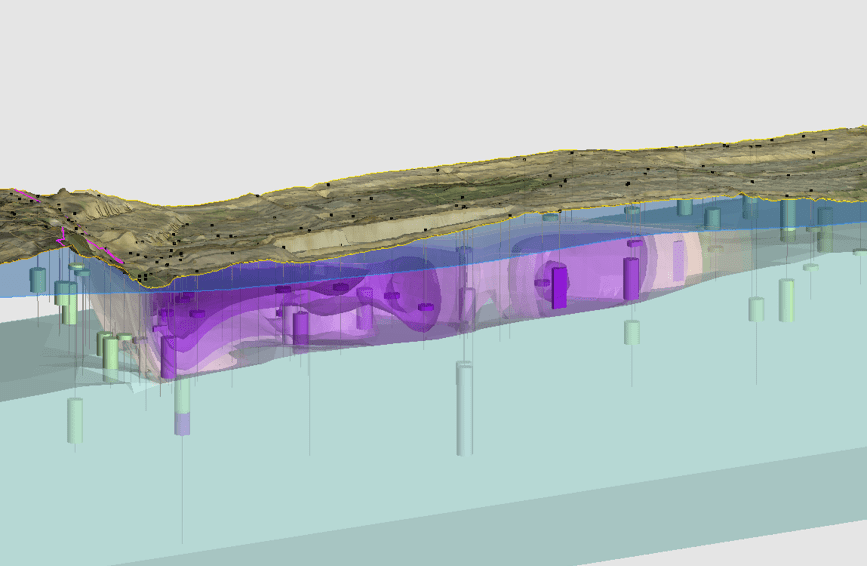The image size is (867, 566).
Task: Click the tall pale cylinder in lower center
Action: [464, 408]
